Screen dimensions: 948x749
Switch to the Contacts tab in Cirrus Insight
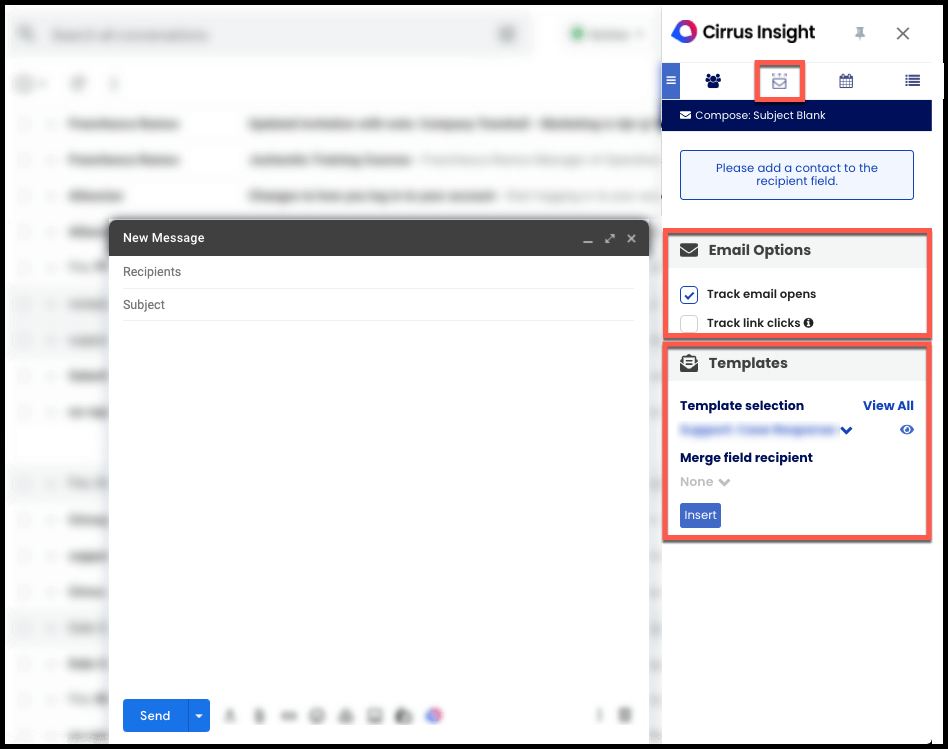712,81
